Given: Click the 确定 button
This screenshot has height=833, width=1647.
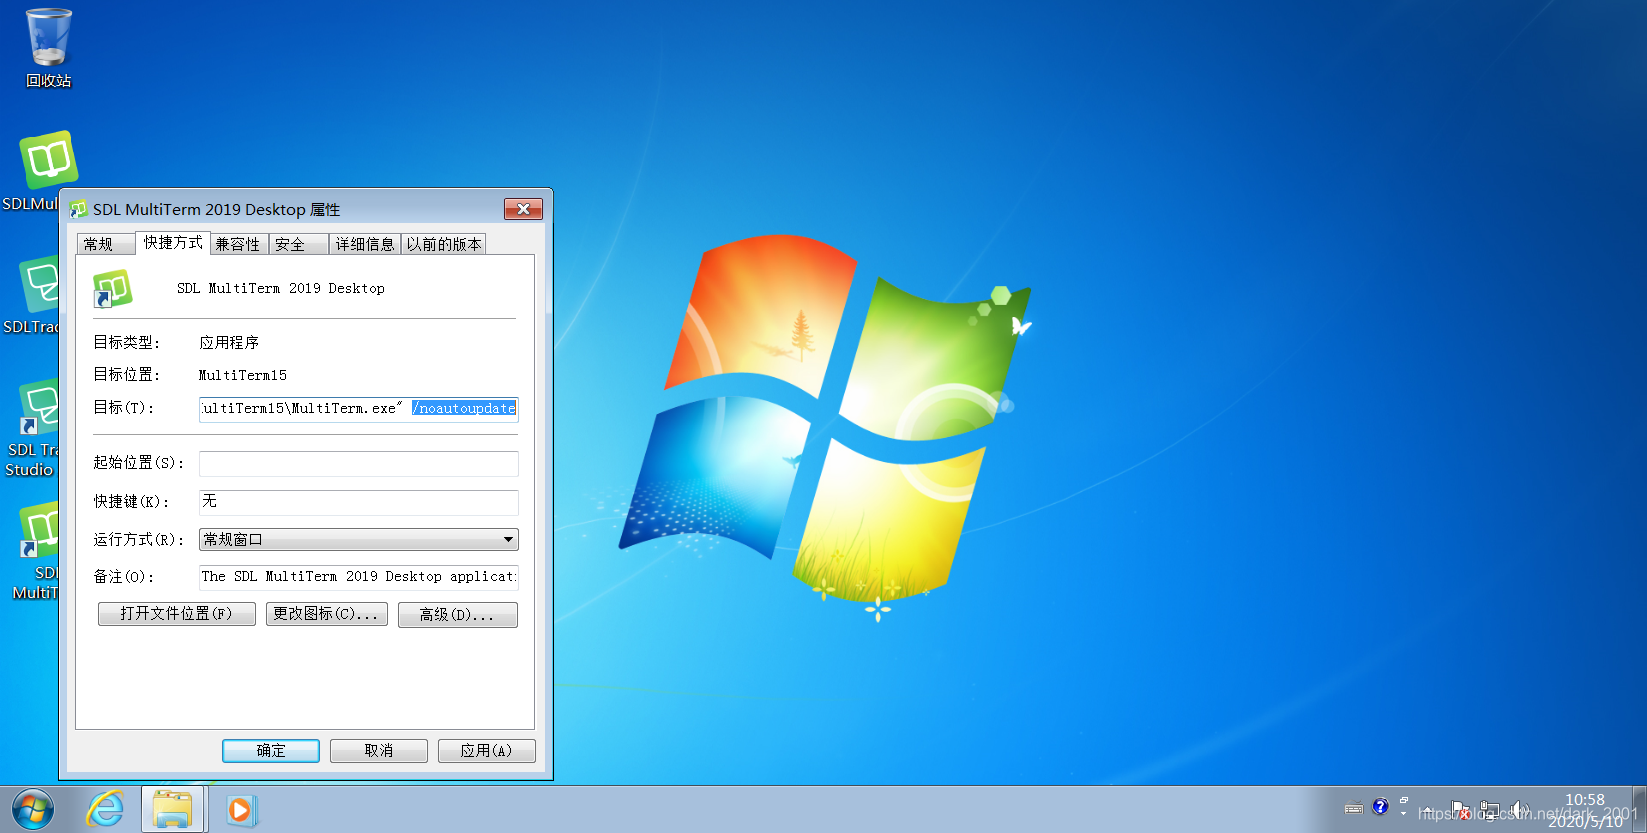Looking at the screenshot, I should pyautogui.click(x=271, y=751).
